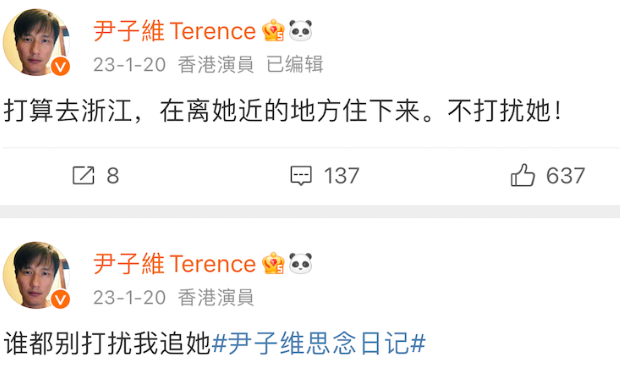Screen dimensions: 620x369
Task: Open the second post's profile avatar
Action: coord(36,275)
